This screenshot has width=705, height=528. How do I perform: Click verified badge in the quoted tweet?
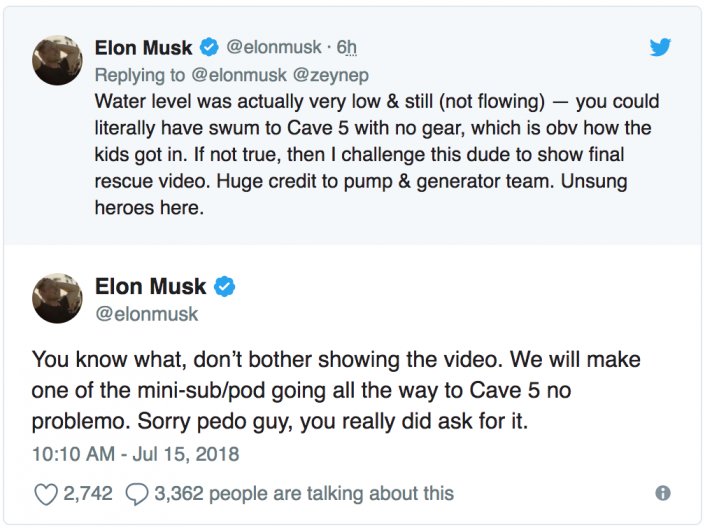[x=209, y=48]
